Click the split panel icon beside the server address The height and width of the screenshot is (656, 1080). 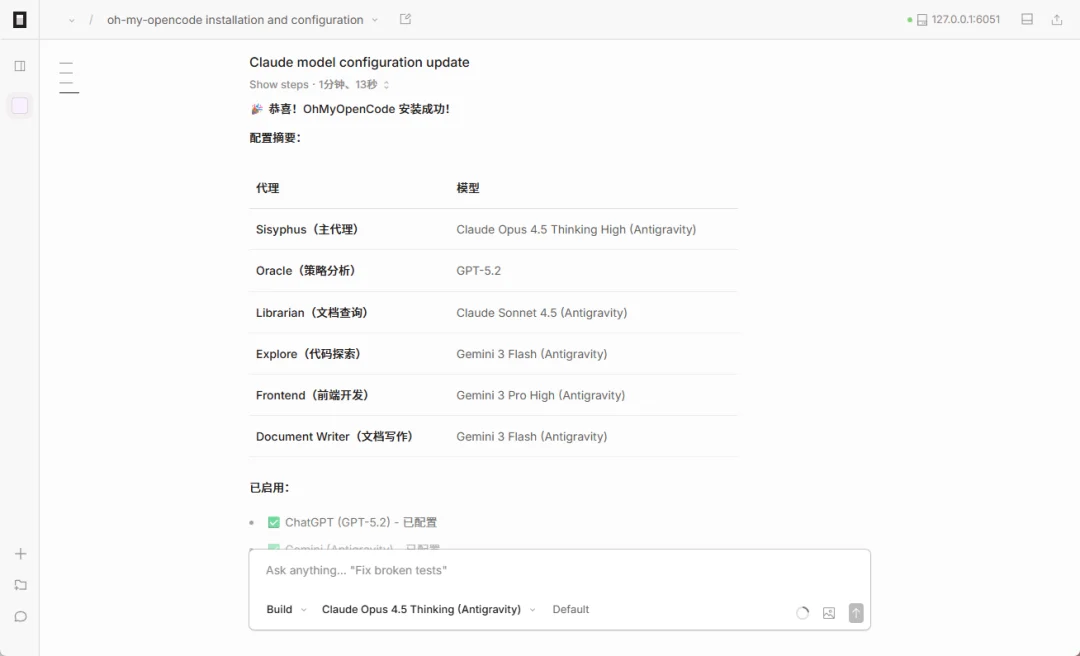[x=1029, y=18]
